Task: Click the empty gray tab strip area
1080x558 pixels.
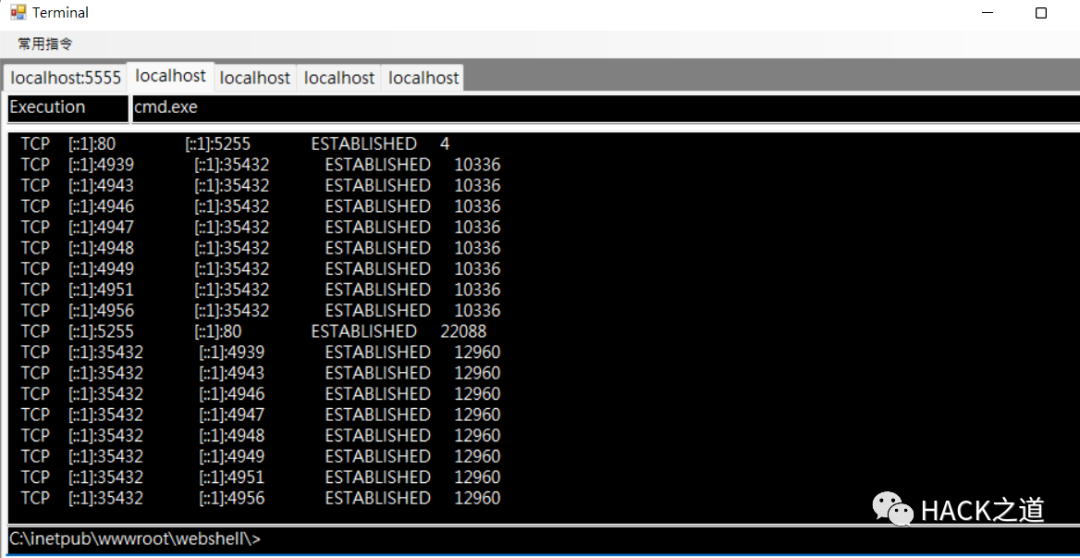Action: coord(770,75)
